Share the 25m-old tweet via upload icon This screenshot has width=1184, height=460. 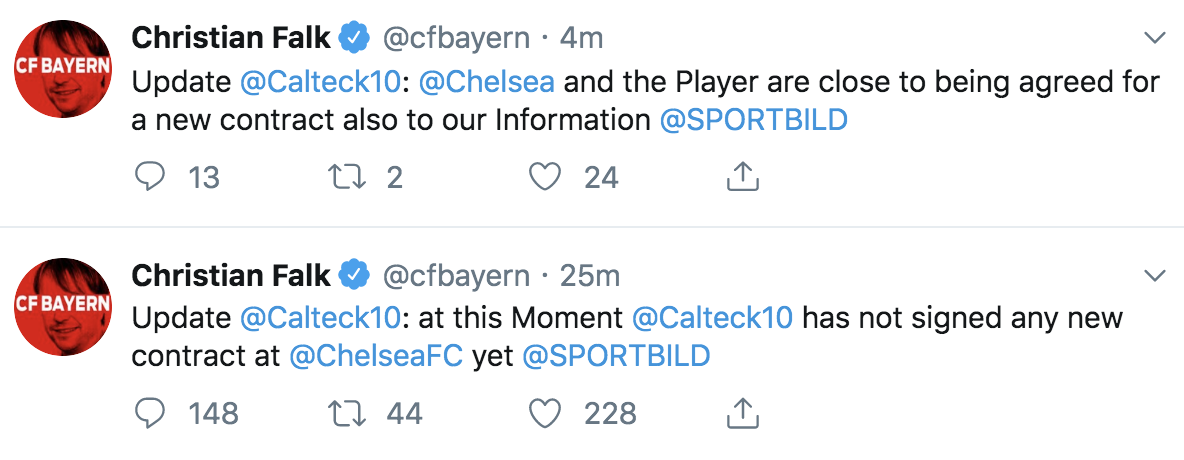[740, 412]
